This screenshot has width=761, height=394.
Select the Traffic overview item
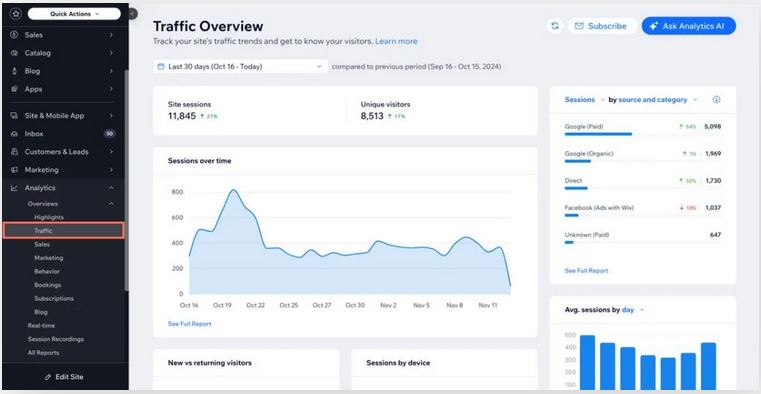tap(64, 230)
